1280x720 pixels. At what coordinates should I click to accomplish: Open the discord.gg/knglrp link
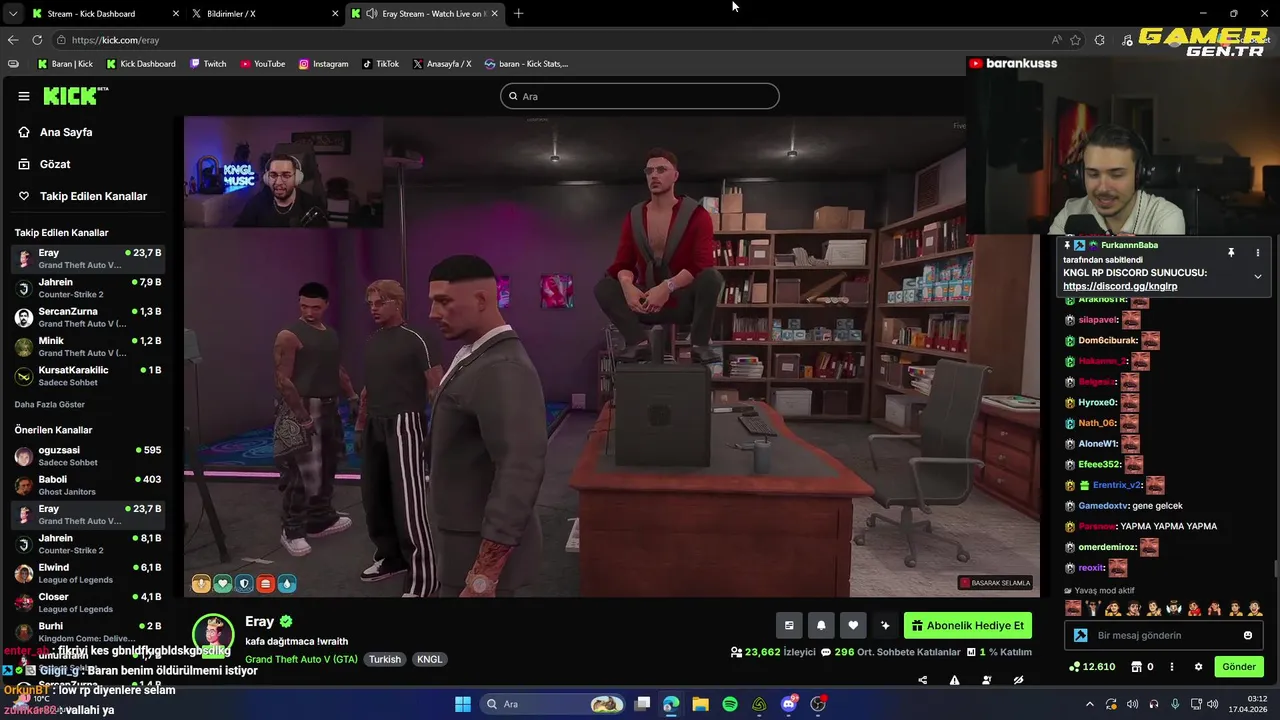[1120, 286]
